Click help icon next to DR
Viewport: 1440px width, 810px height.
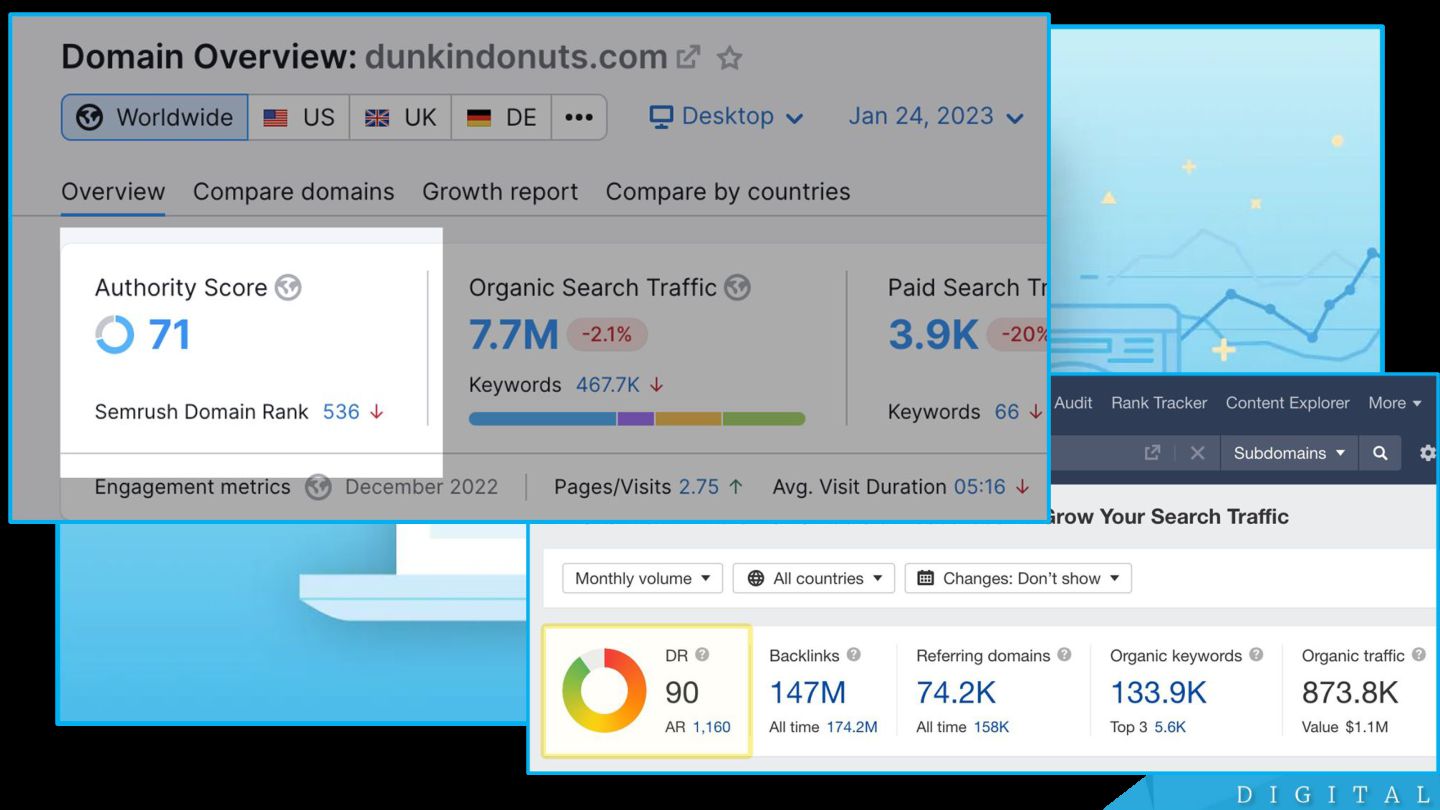pos(702,655)
